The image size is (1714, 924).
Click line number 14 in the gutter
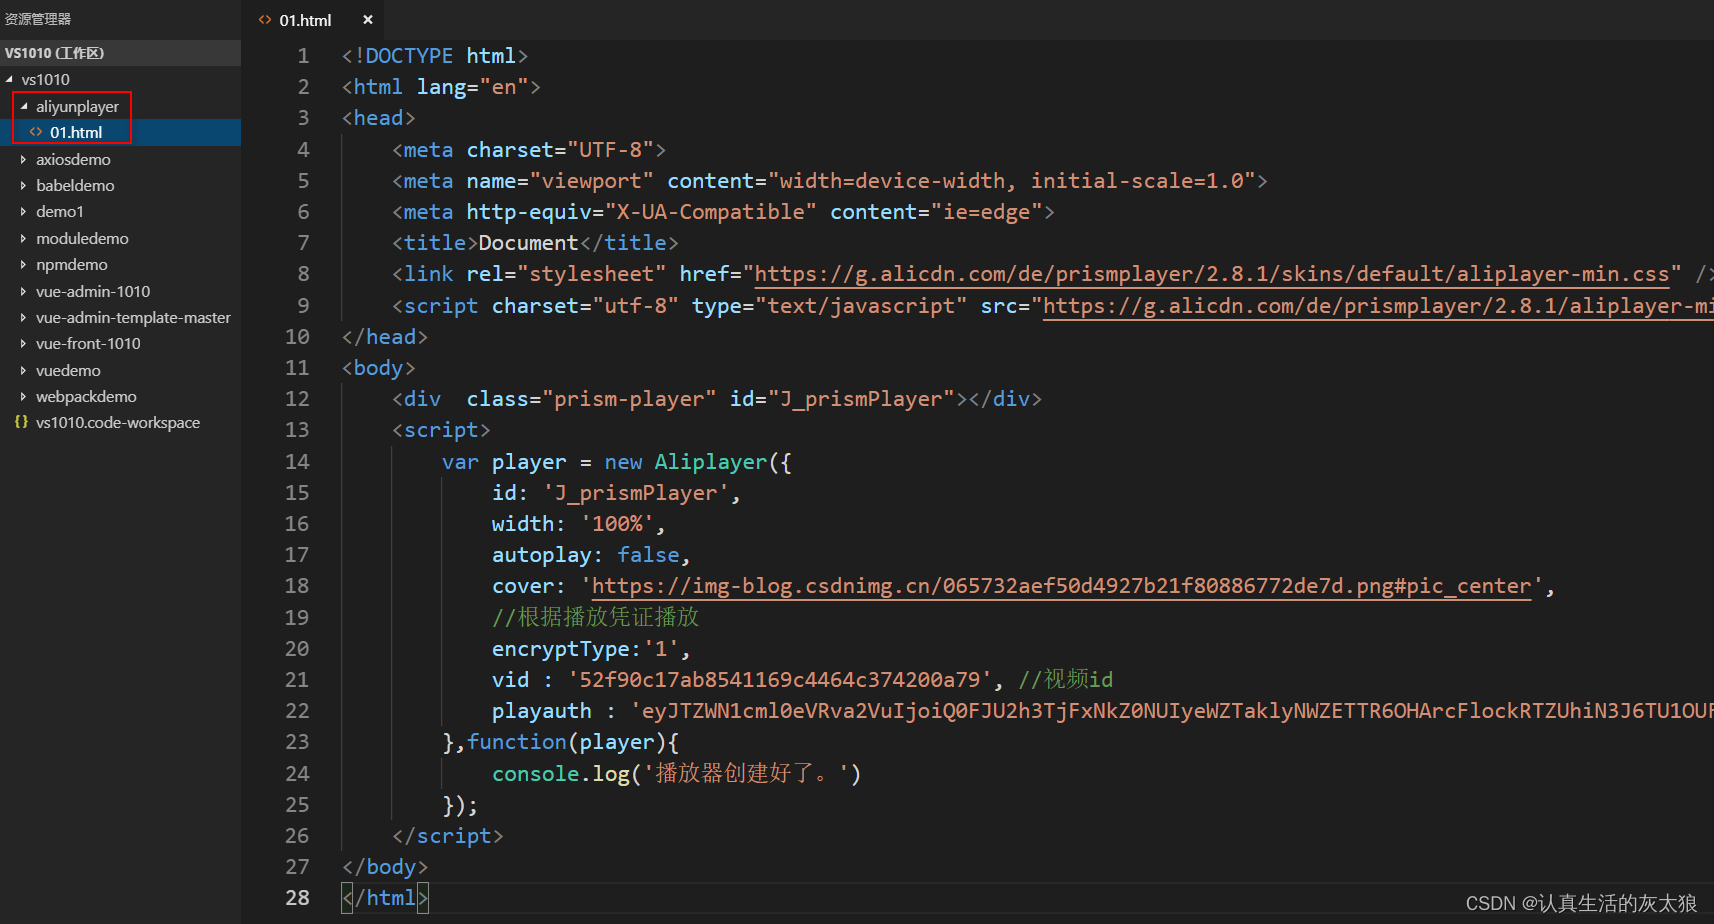297,462
